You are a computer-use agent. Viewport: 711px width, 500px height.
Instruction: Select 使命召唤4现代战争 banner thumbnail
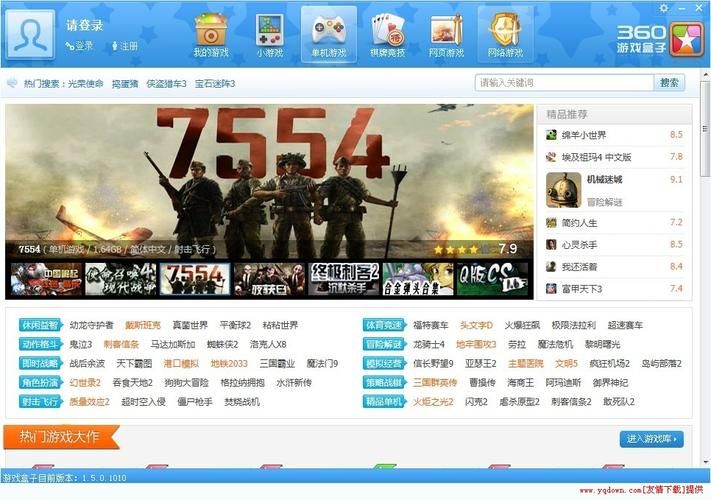pos(121,279)
